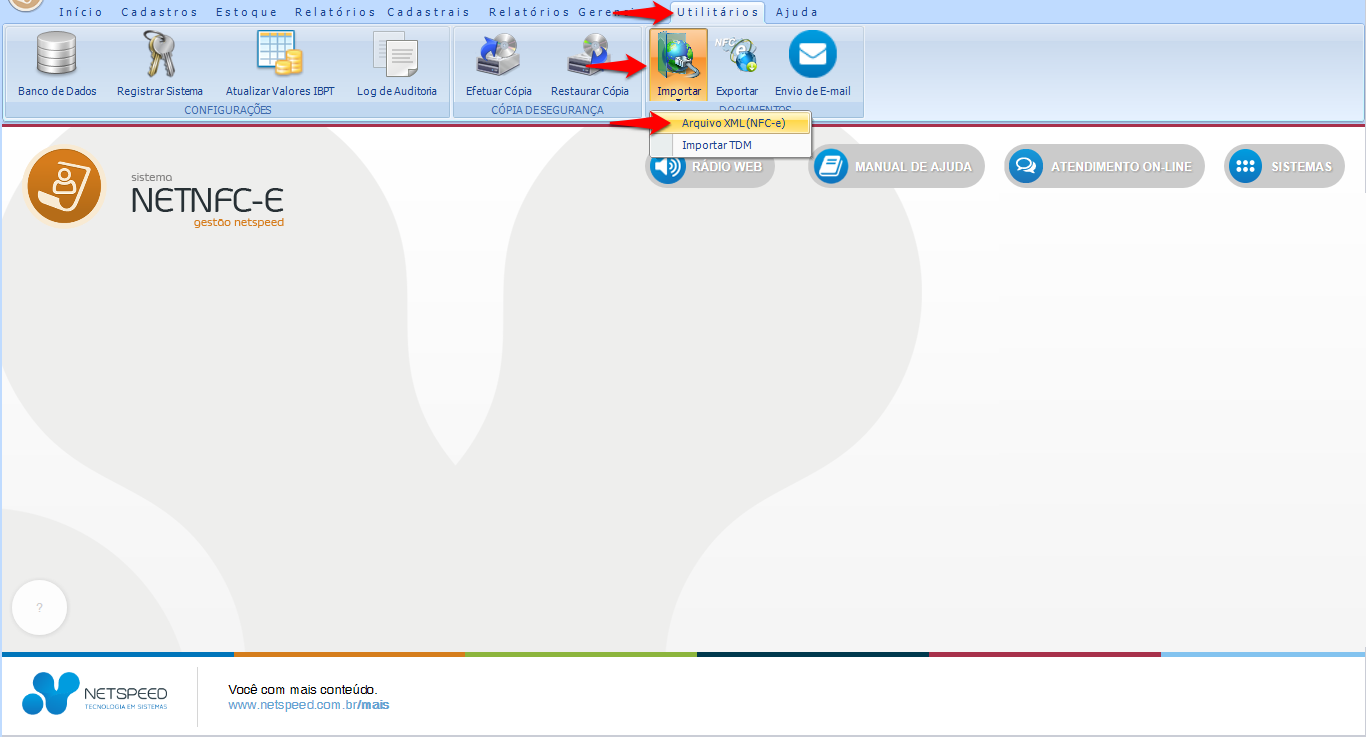Open the www.netspeed.com.br/mais link
Viewport: 1366px width, 737px height.
click(x=309, y=705)
